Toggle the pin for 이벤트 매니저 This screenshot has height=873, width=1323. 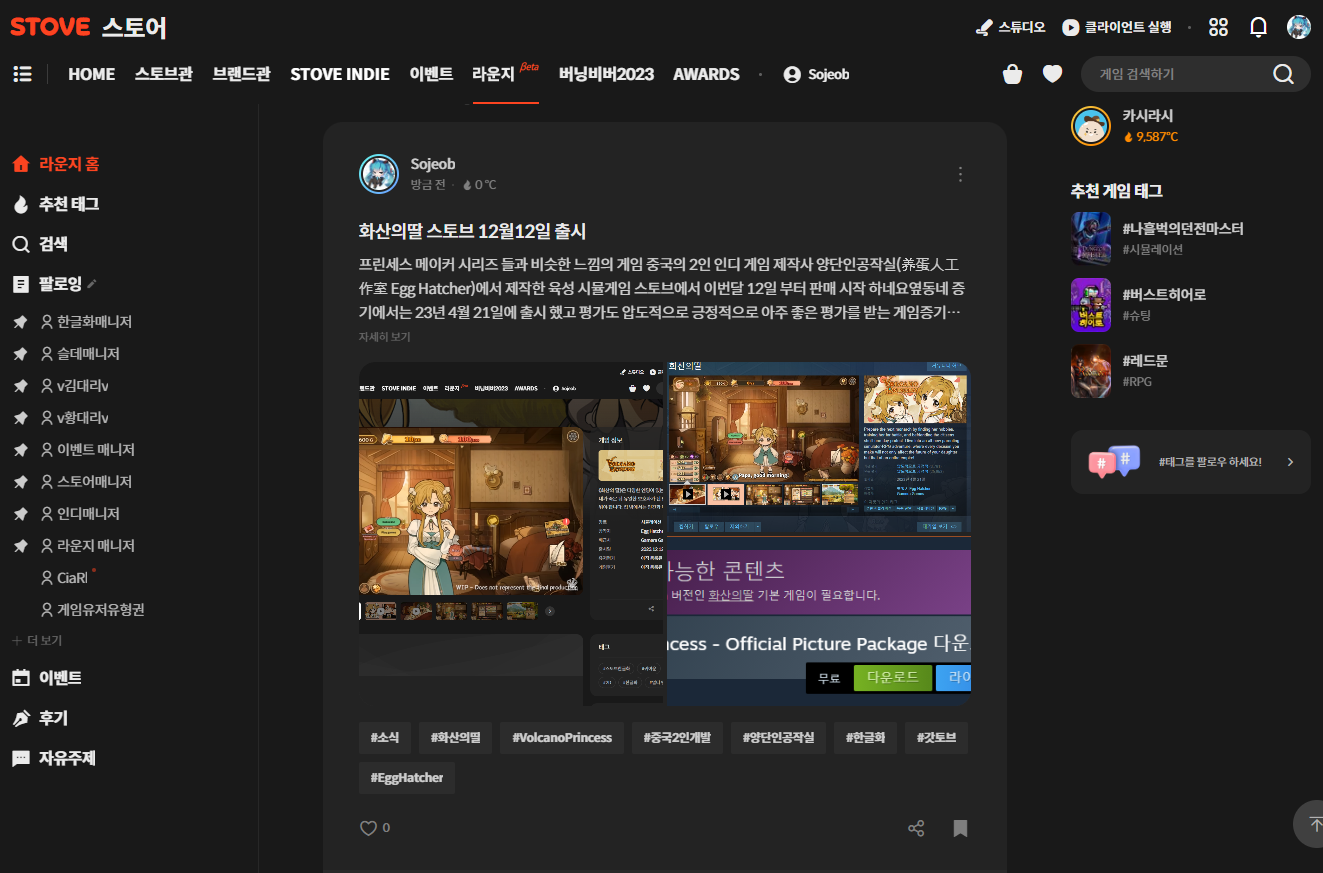coord(20,450)
